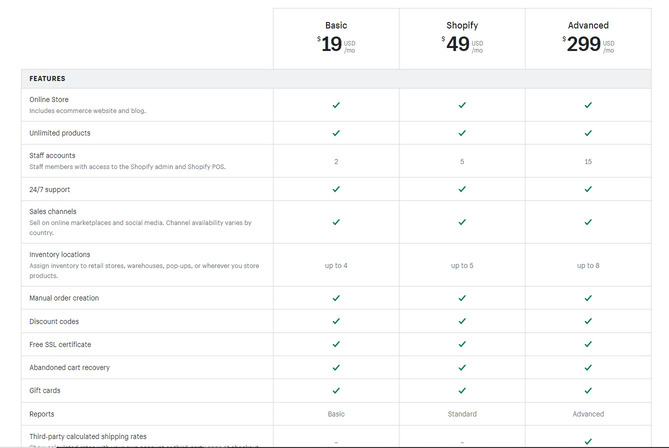Click 'Includes ecommerce website and blog' description
Viewport: 669px width, 448px height.
(87, 111)
